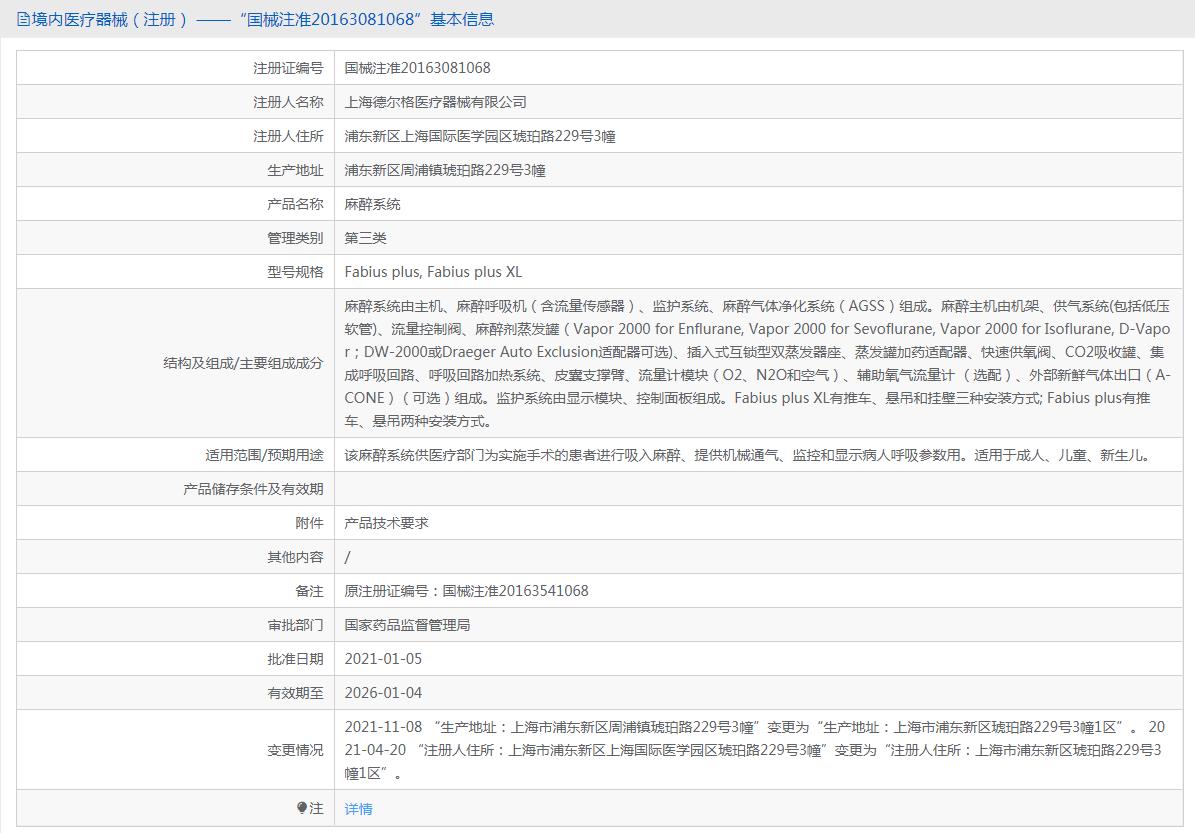The height and width of the screenshot is (833, 1195).
Task: Click registration number value 国械注准20163081068 in table
Action: coord(418,68)
